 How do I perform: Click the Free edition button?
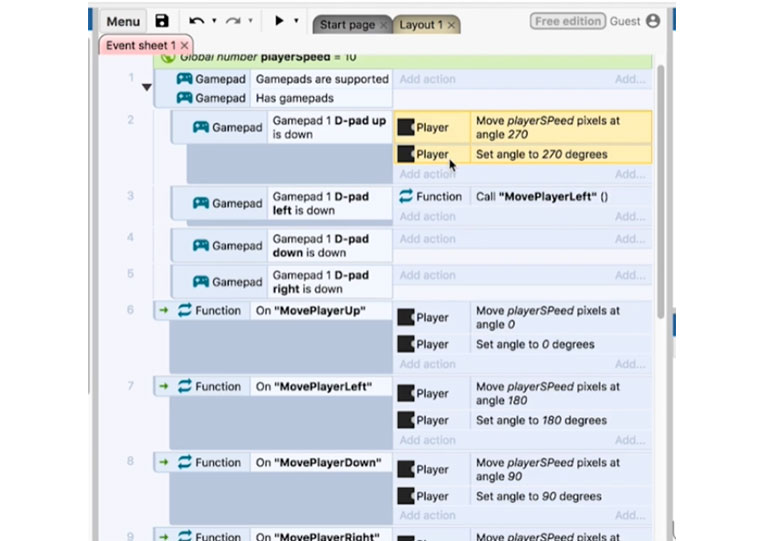click(x=567, y=21)
